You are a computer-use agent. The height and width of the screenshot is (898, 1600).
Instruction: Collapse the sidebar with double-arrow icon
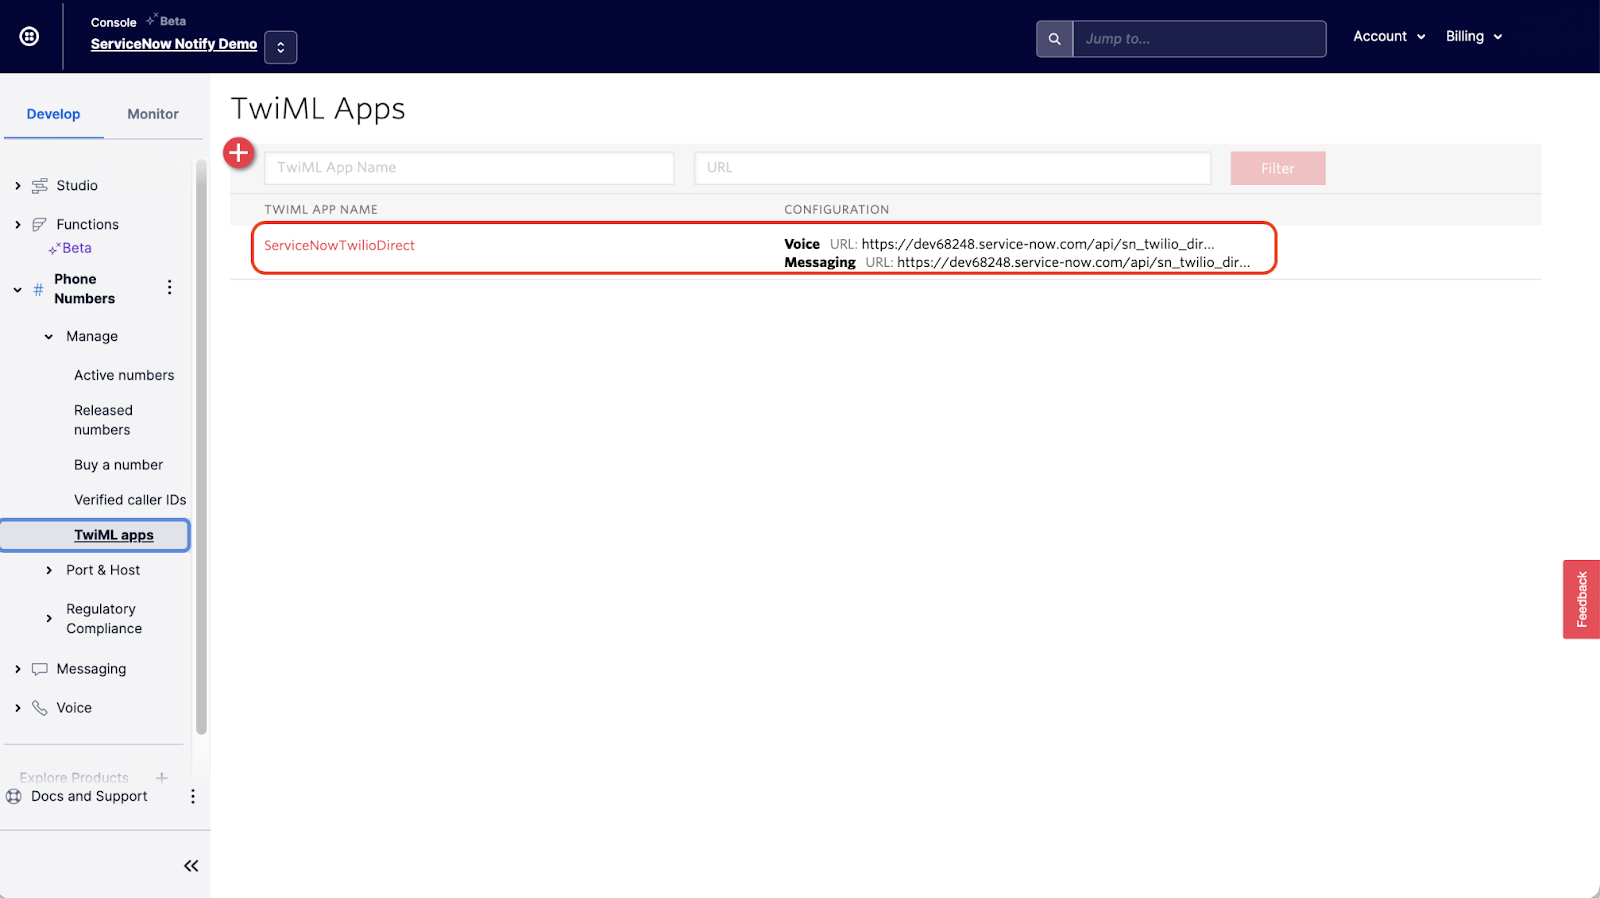pyautogui.click(x=191, y=866)
